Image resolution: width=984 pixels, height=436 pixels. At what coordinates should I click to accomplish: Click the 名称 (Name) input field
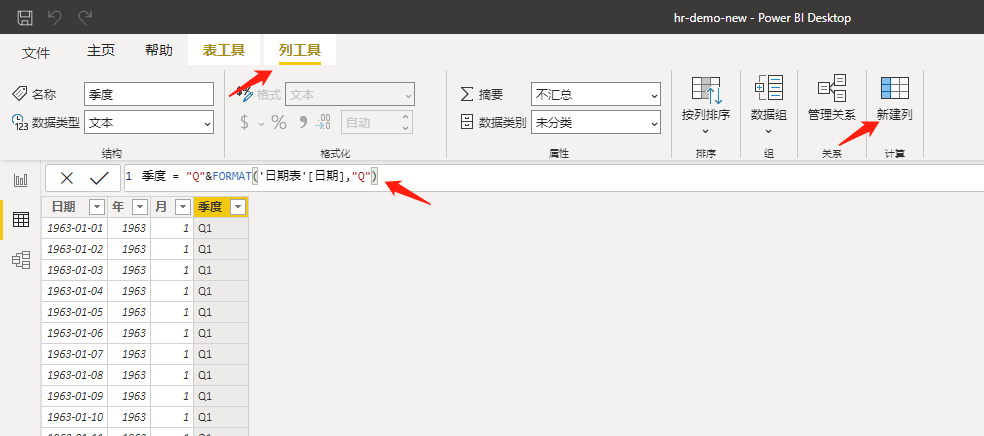coord(148,94)
